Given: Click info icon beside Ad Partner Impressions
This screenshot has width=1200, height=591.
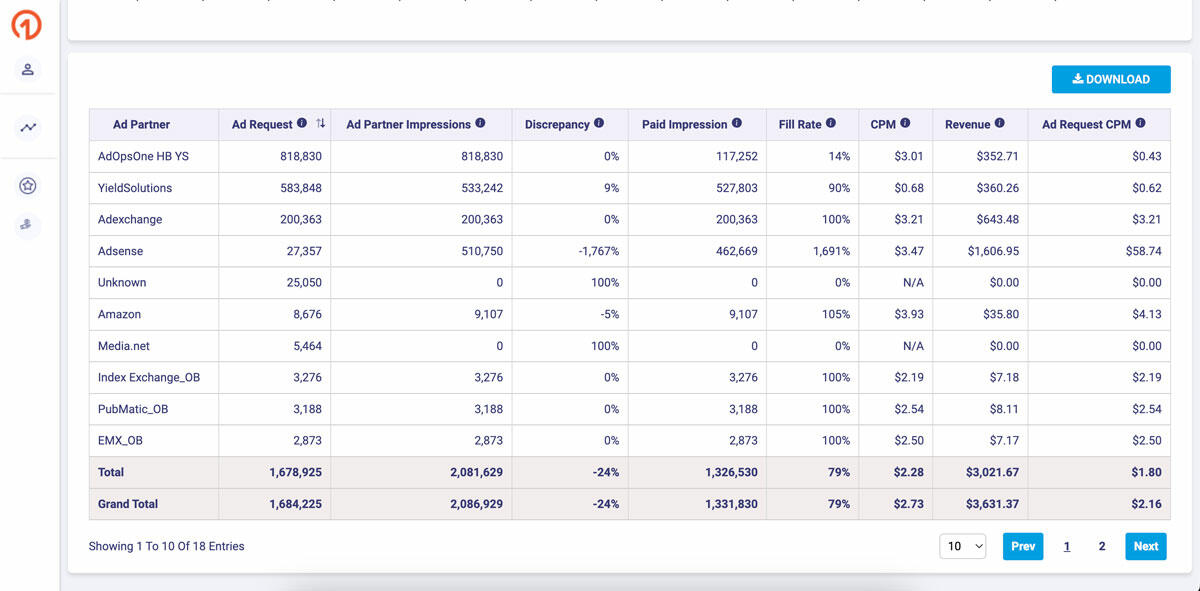Looking at the screenshot, I should coord(480,124).
